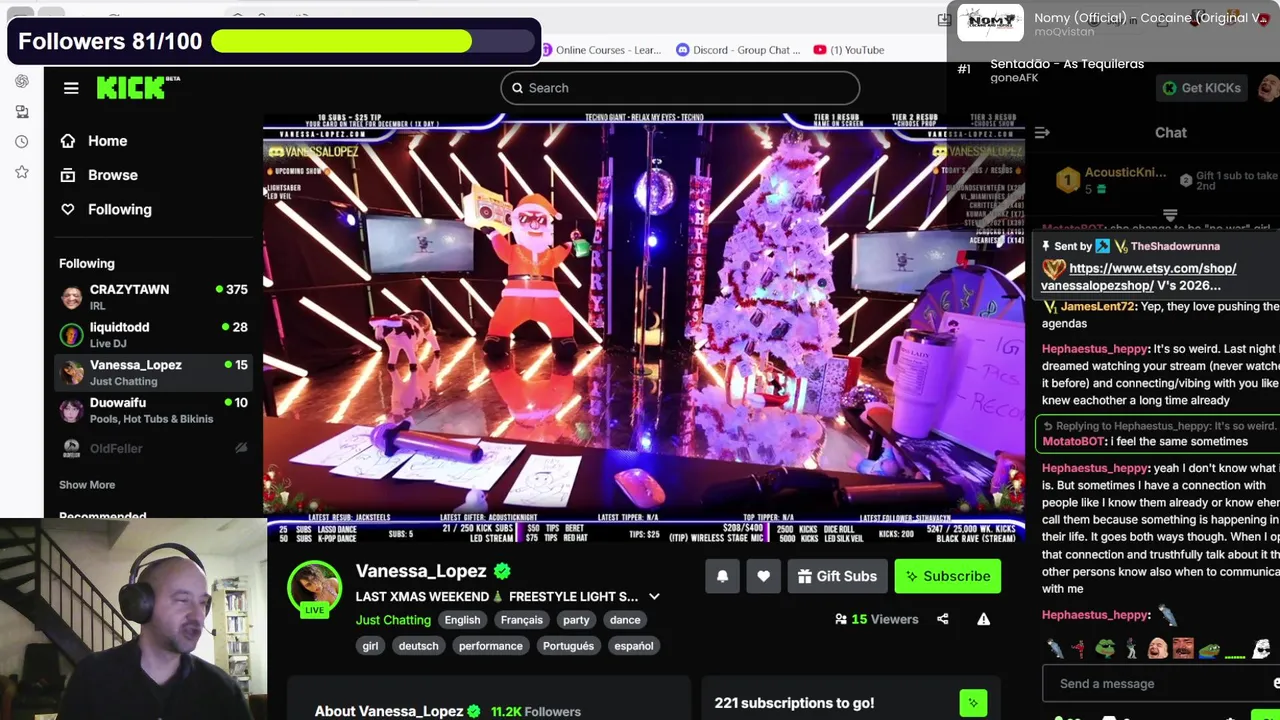Click the Browse icon in sidebar

68,175
